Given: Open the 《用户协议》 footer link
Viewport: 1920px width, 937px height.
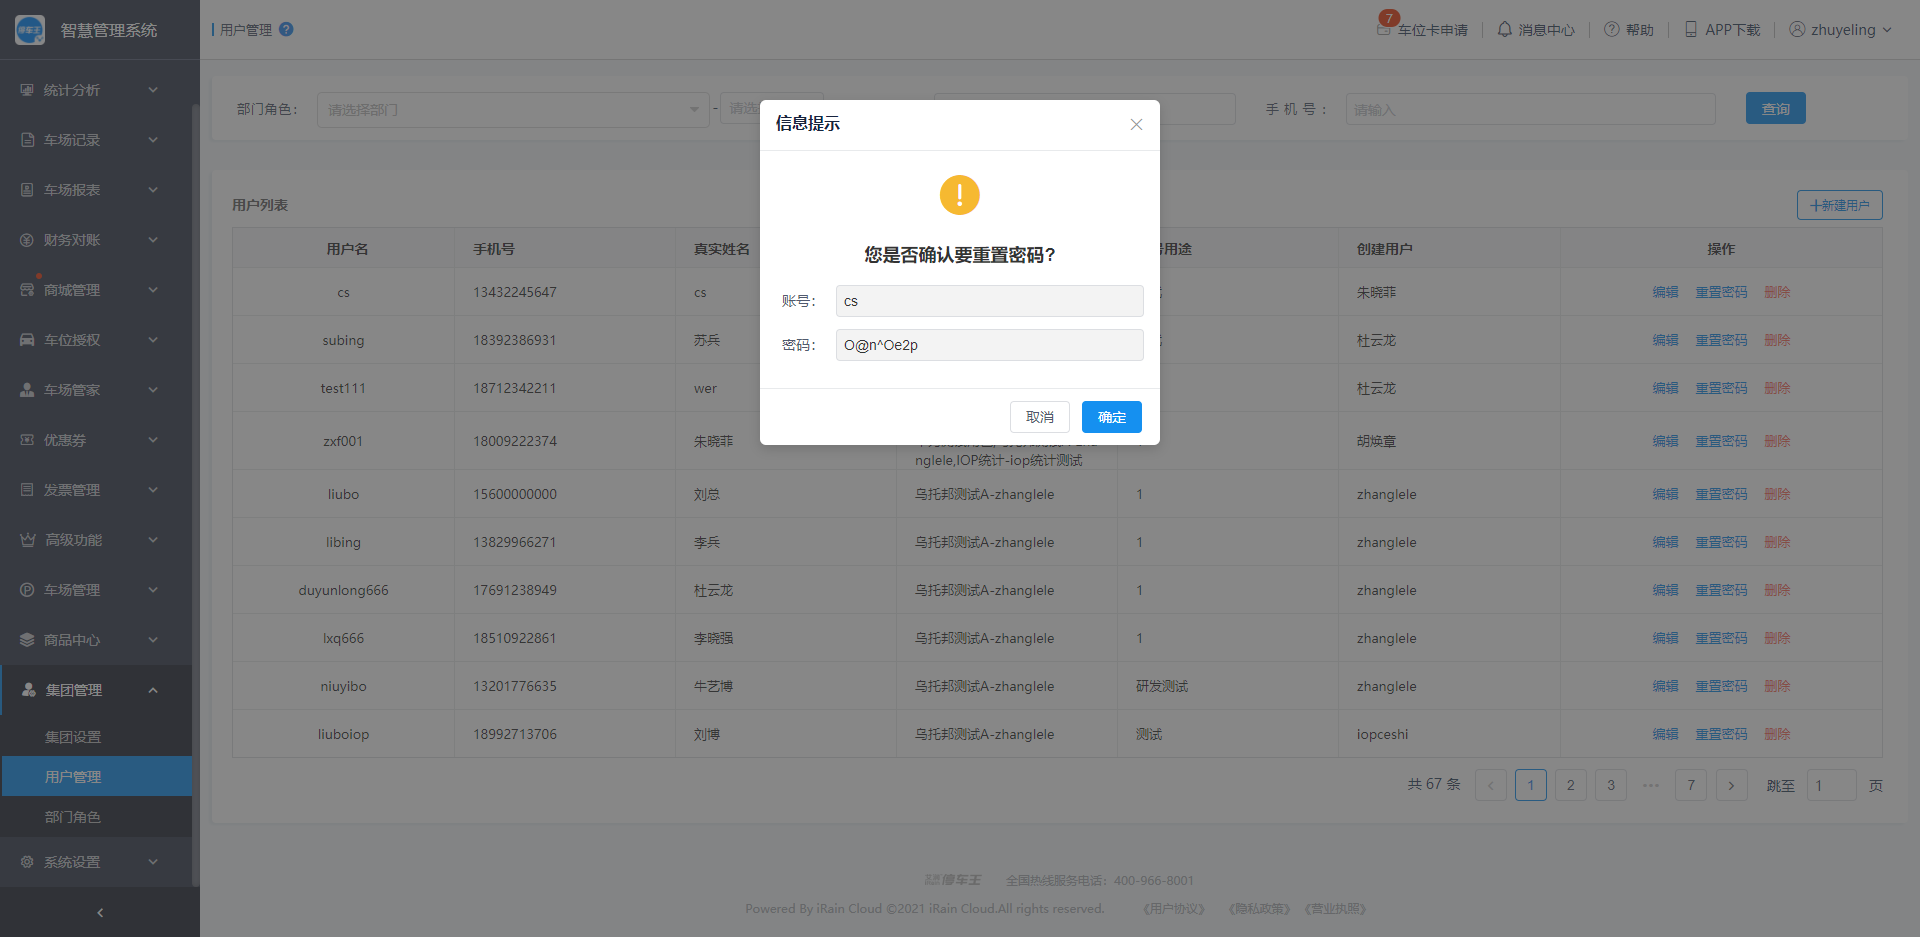Looking at the screenshot, I should coord(1174,909).
